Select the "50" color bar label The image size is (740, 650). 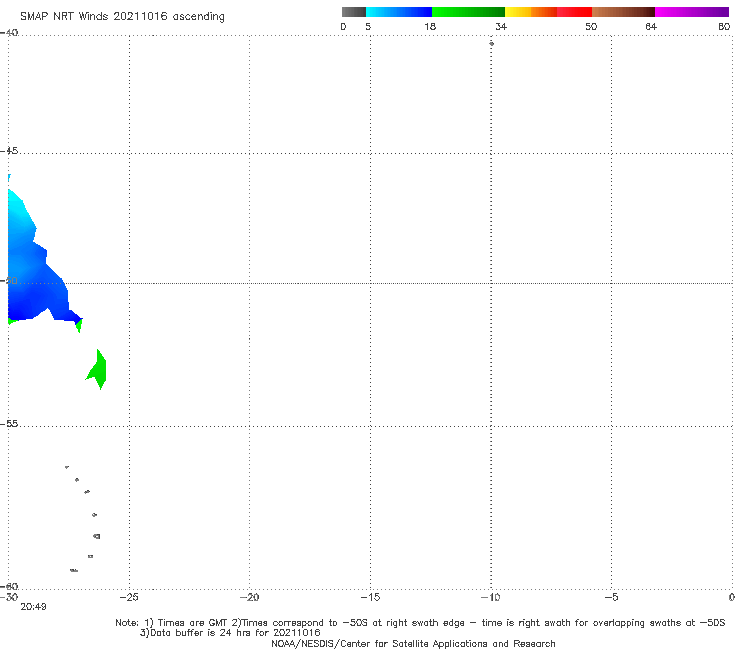tap(591, 26)
